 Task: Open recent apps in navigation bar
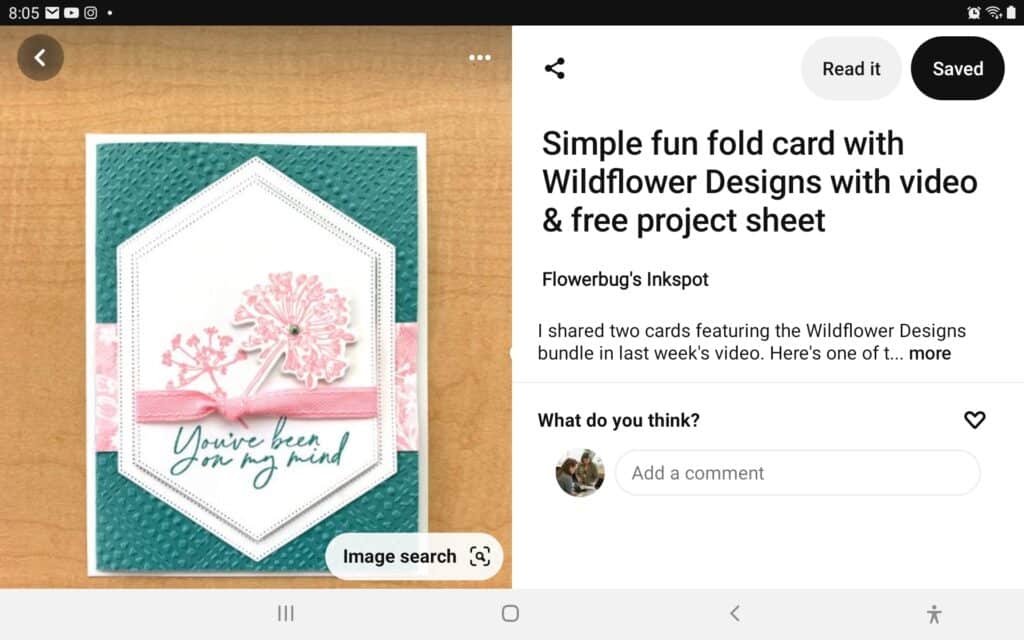click(285, 613)
